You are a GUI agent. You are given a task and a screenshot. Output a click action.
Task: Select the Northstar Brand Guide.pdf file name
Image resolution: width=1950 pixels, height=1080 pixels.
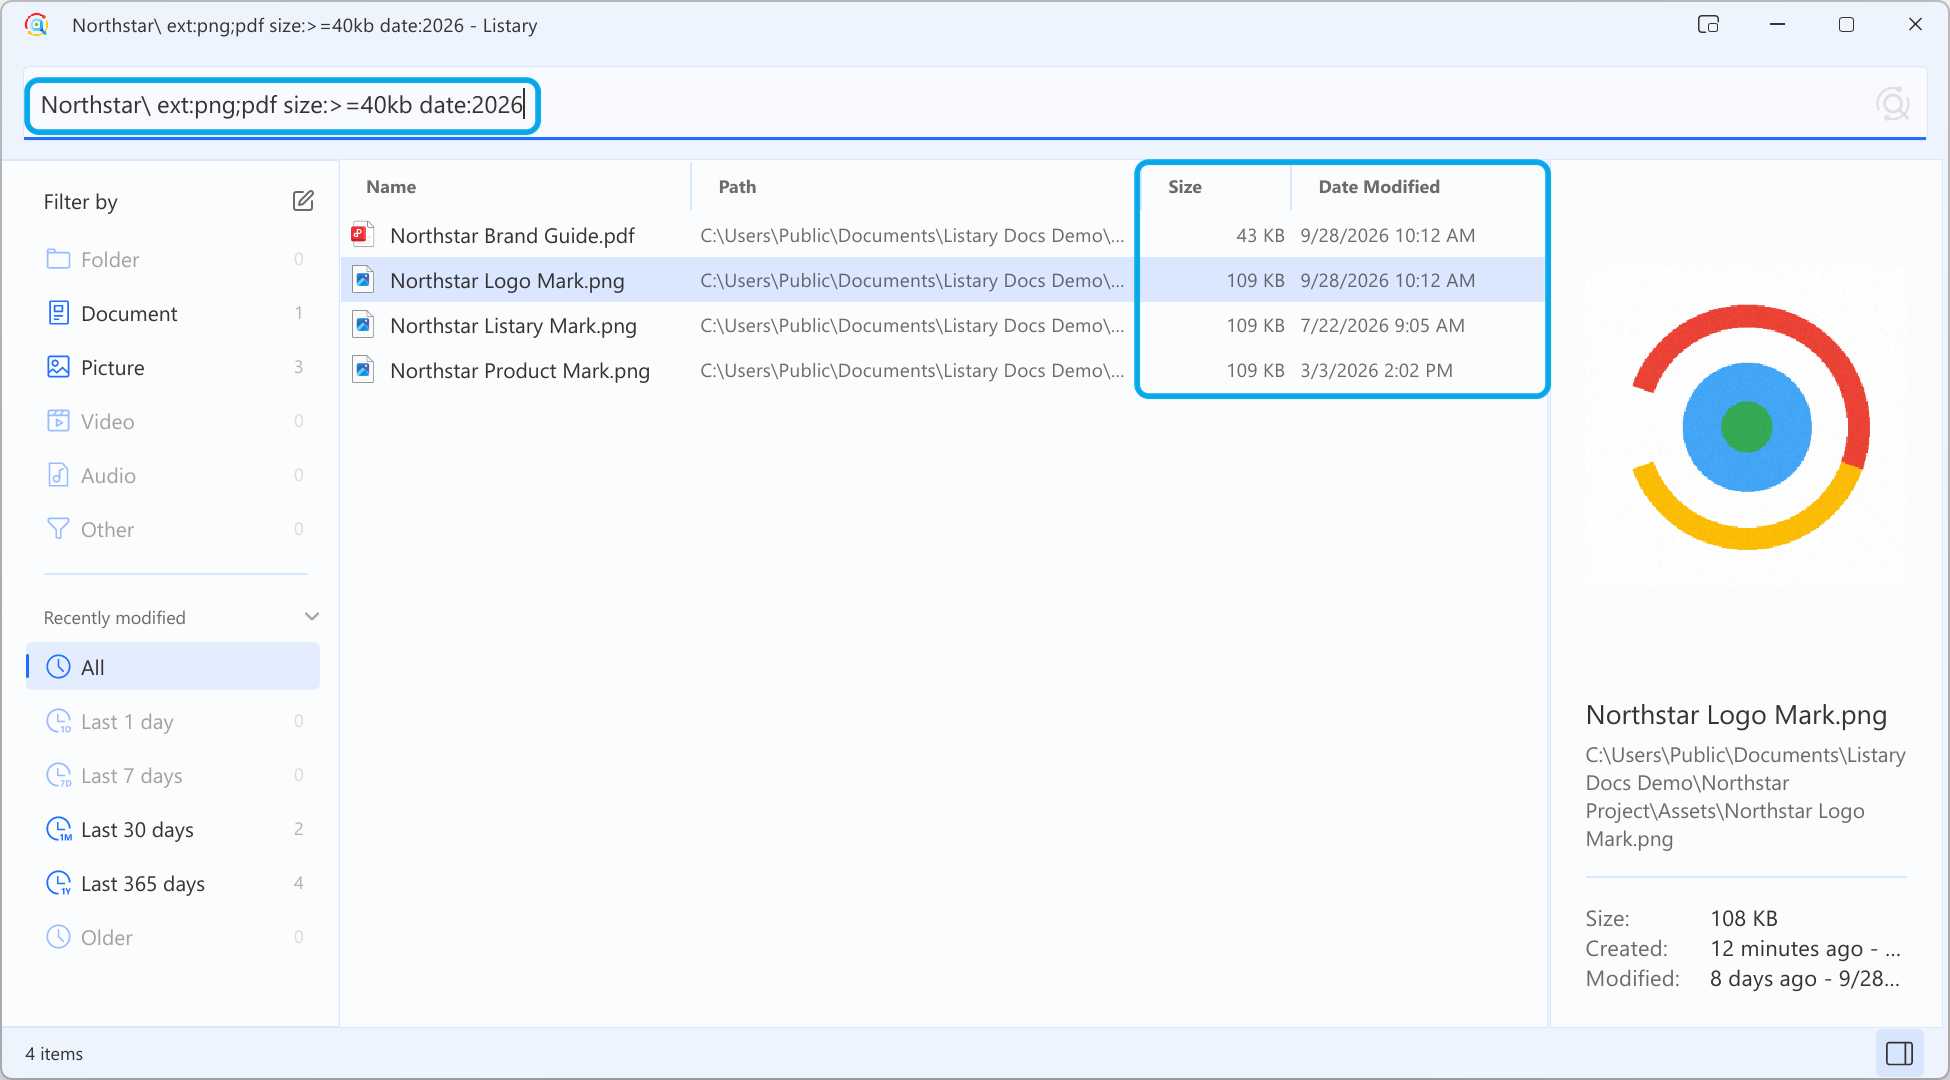point(512,235)
